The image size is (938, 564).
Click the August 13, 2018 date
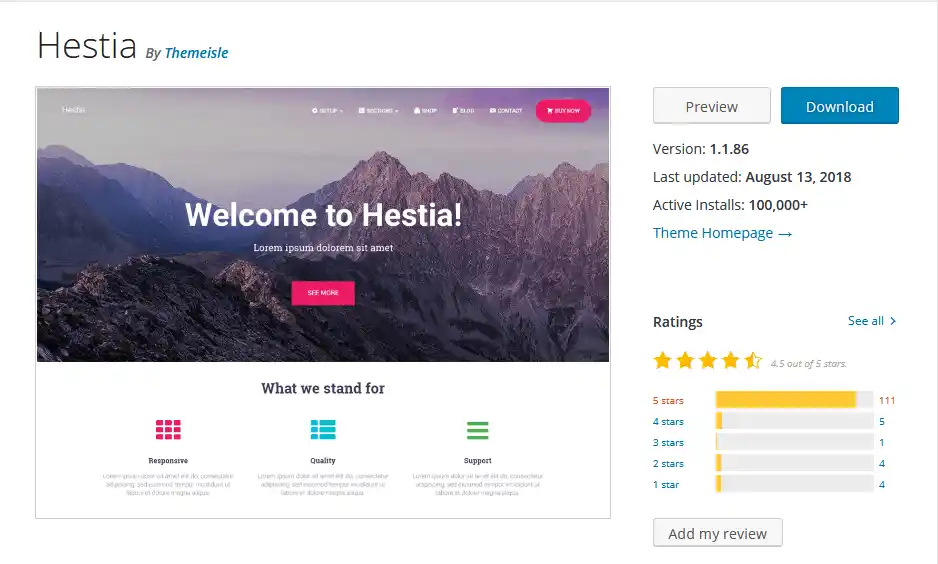(798, 177)
